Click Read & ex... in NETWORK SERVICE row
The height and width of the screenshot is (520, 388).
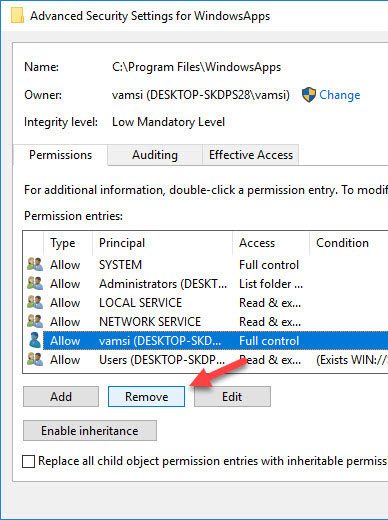click(x=270, y=322)
